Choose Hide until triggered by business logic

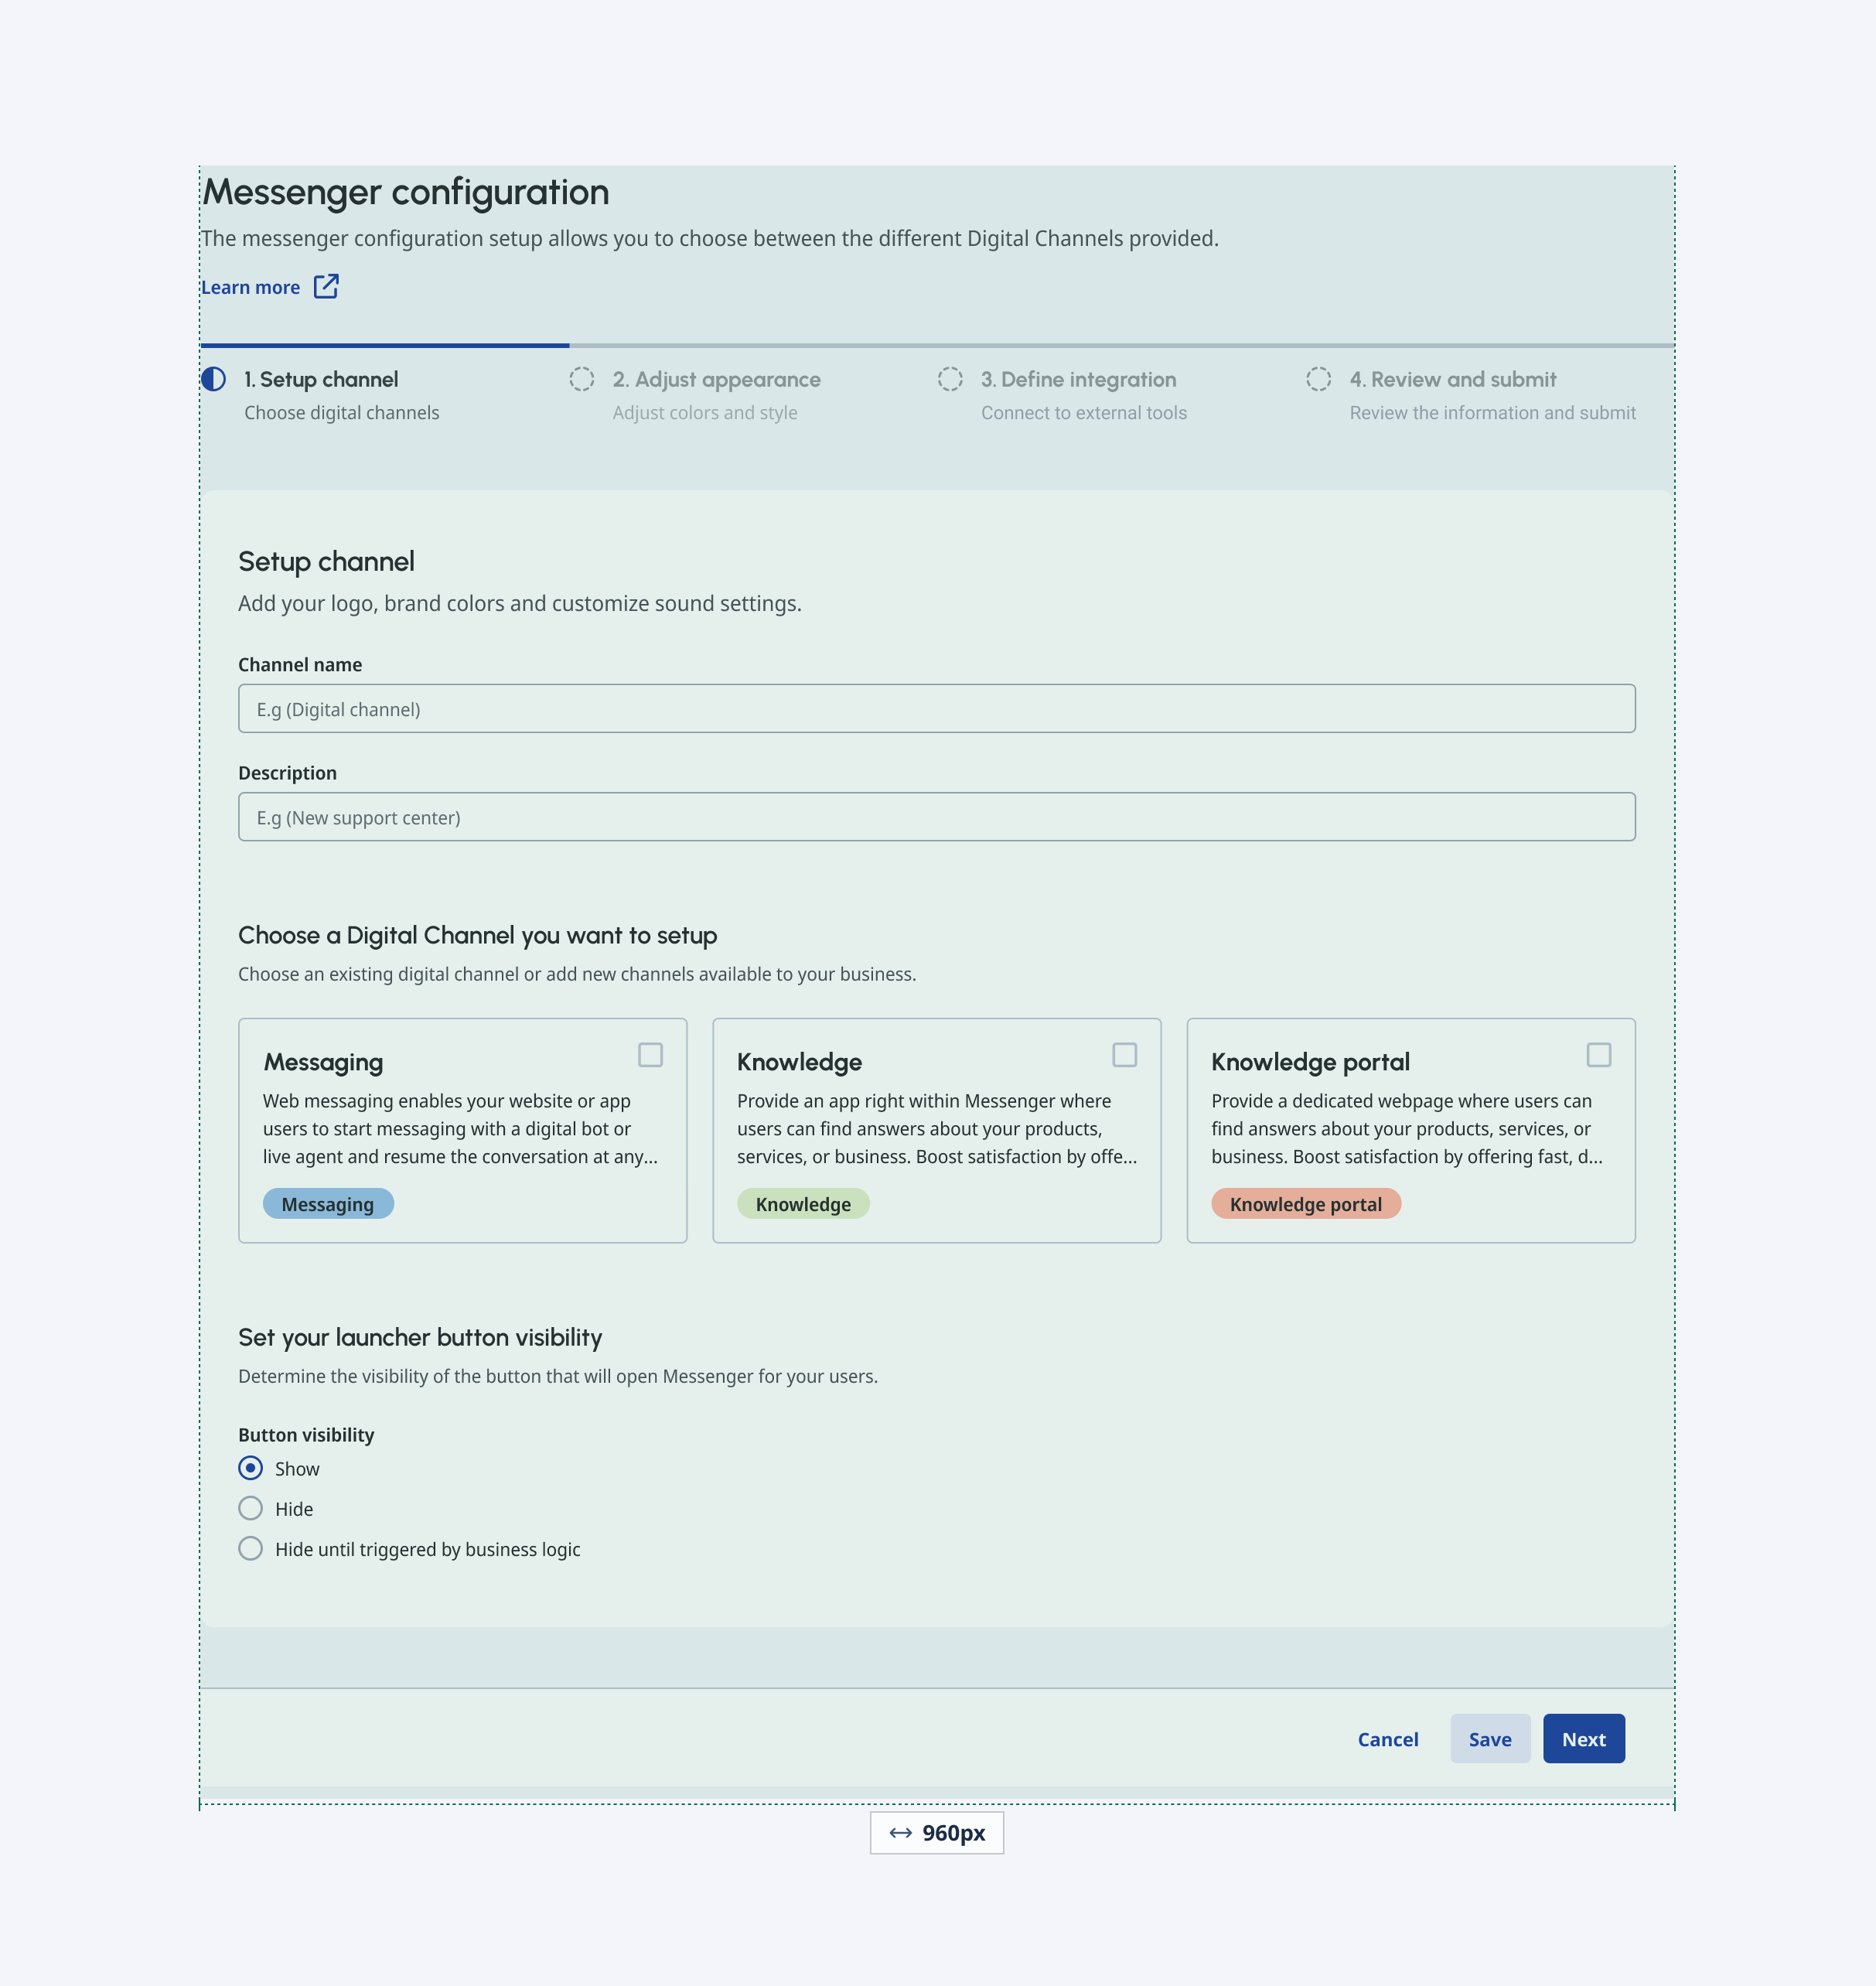tap(250, 1548)
